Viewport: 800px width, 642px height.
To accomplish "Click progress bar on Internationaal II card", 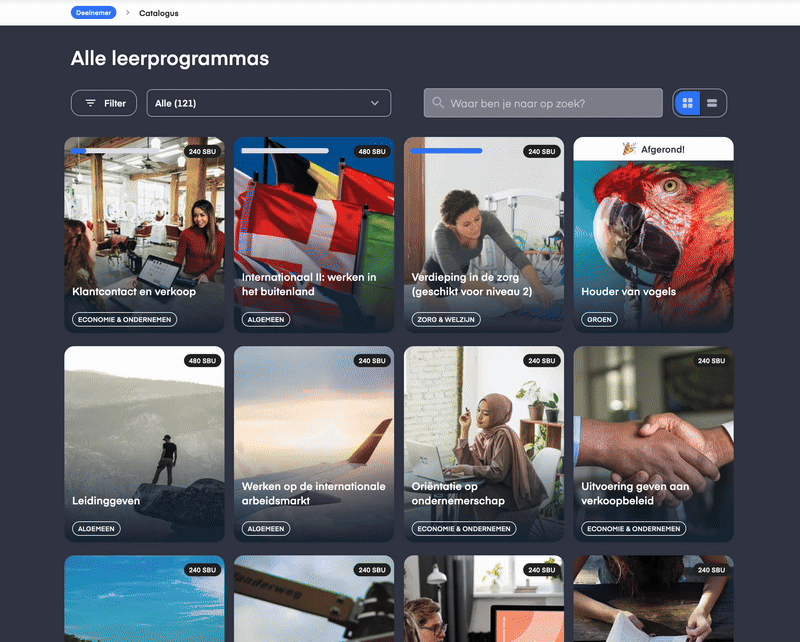I will 285,151.
